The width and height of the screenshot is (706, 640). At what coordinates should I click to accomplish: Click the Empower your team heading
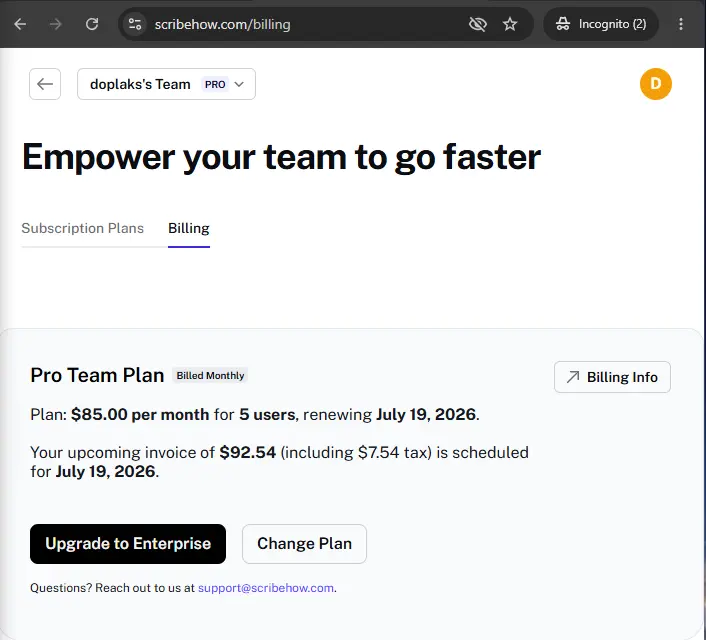(281, 157)
